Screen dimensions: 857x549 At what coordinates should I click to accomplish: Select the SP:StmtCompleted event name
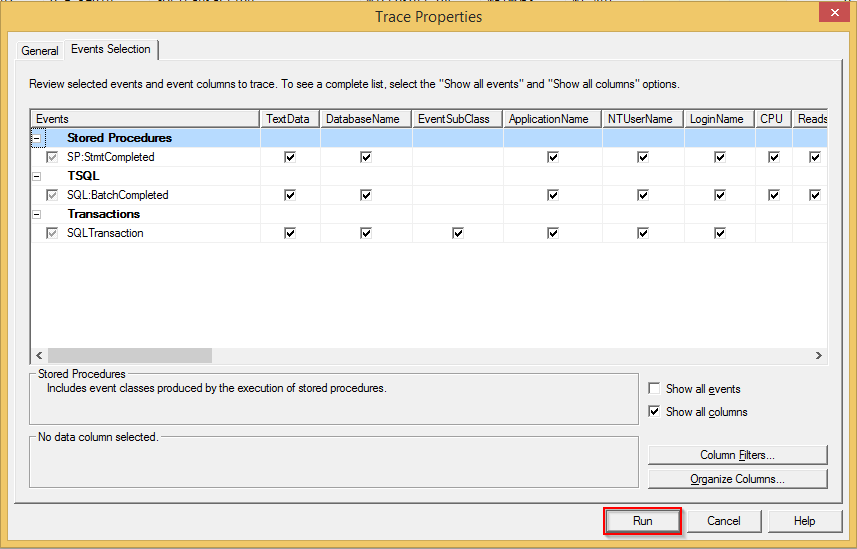click(110, 157)
